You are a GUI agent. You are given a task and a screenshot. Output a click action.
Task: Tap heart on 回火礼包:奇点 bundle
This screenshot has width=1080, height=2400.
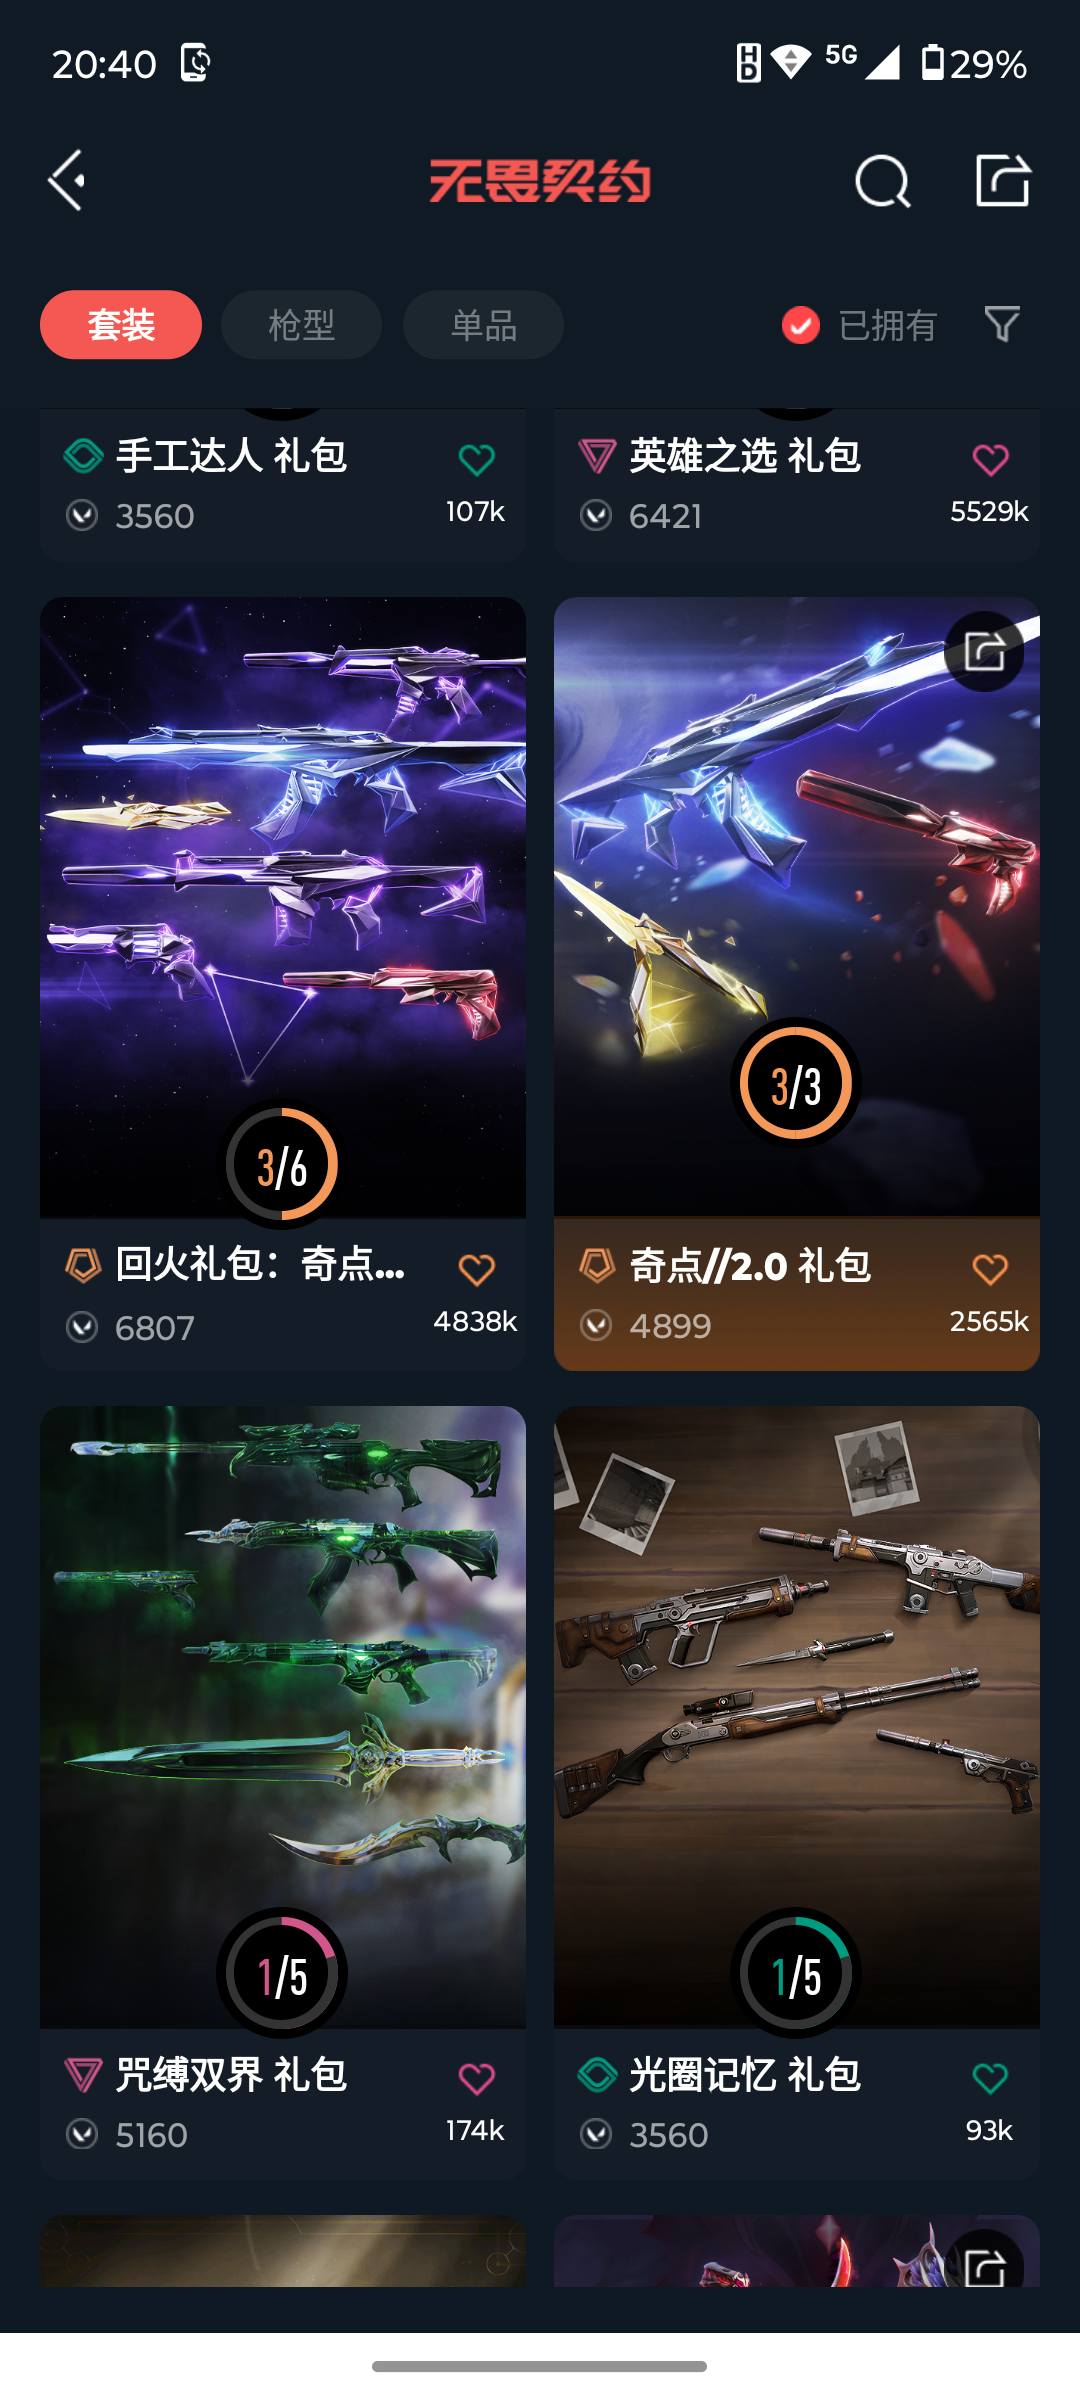[x=477, y=1270]
